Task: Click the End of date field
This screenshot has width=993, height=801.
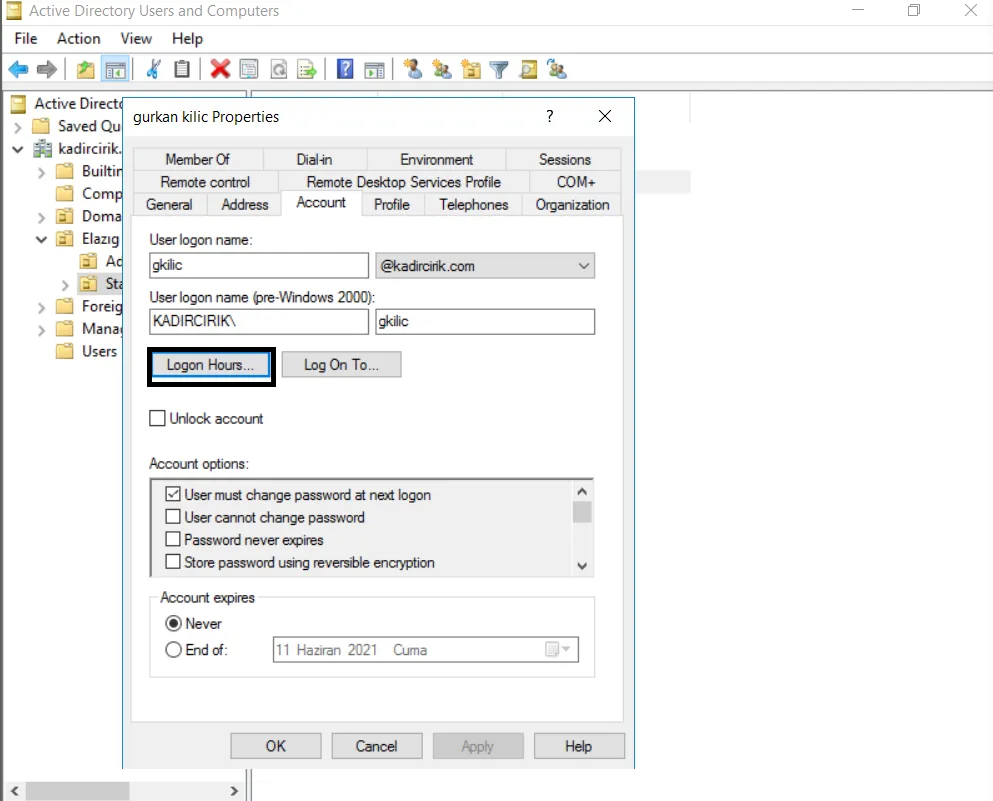Action: (x=426, y=650)
